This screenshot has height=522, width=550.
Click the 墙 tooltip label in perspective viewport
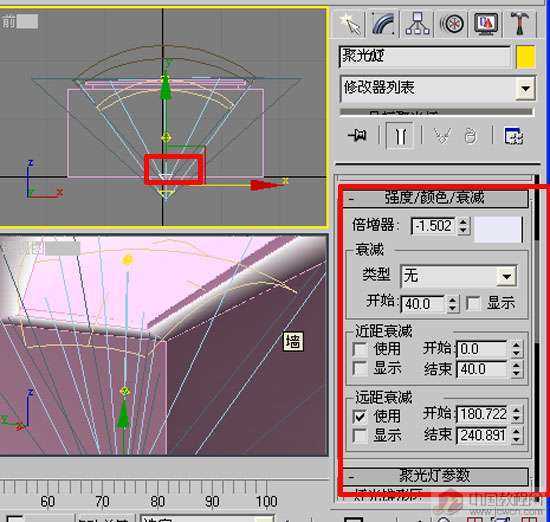point(293,342)
